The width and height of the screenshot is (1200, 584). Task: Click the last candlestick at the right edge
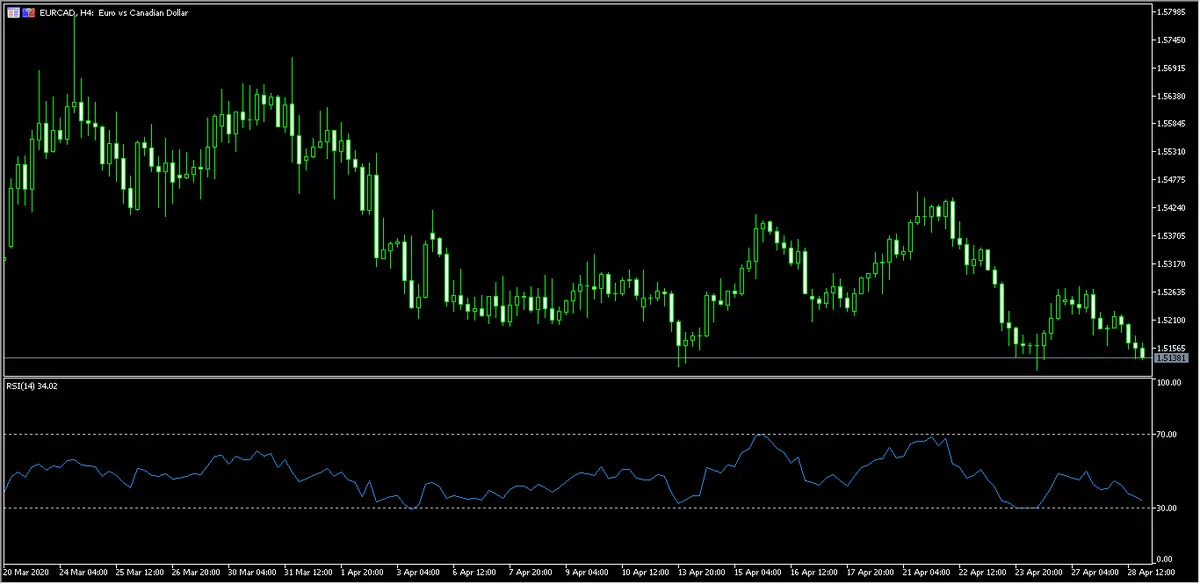[1143, 350]
